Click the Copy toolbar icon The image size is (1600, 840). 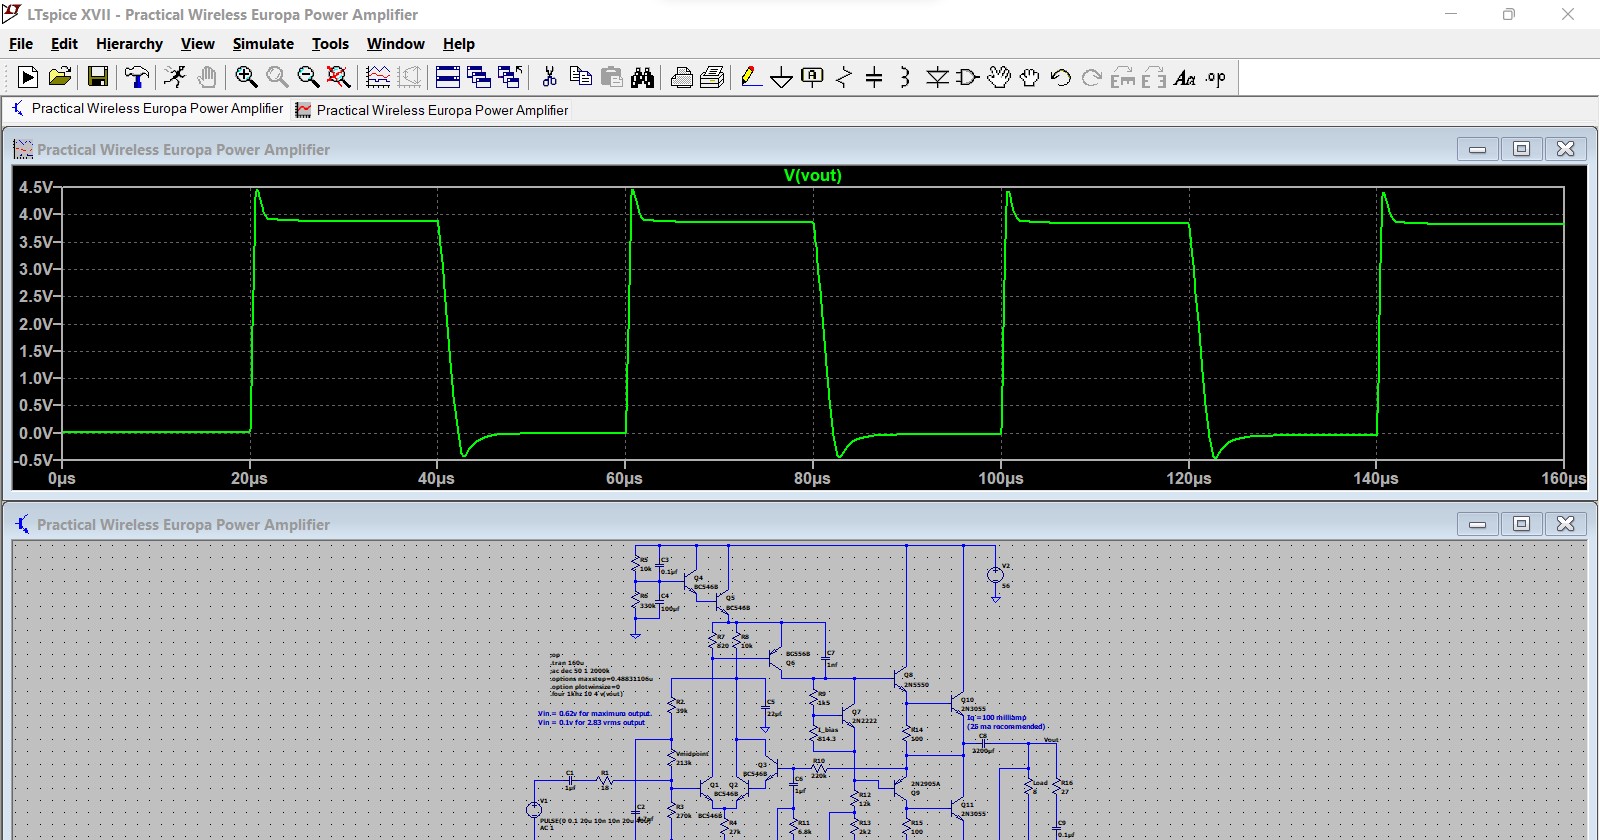(x=580, y=77)
